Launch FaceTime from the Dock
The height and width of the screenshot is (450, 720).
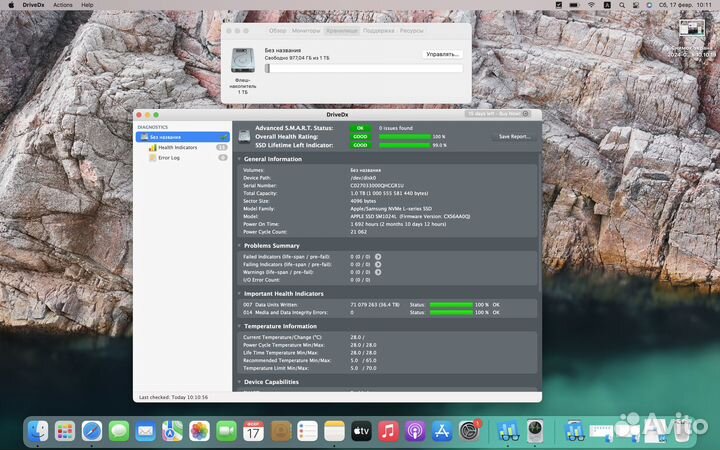(226, 431)
